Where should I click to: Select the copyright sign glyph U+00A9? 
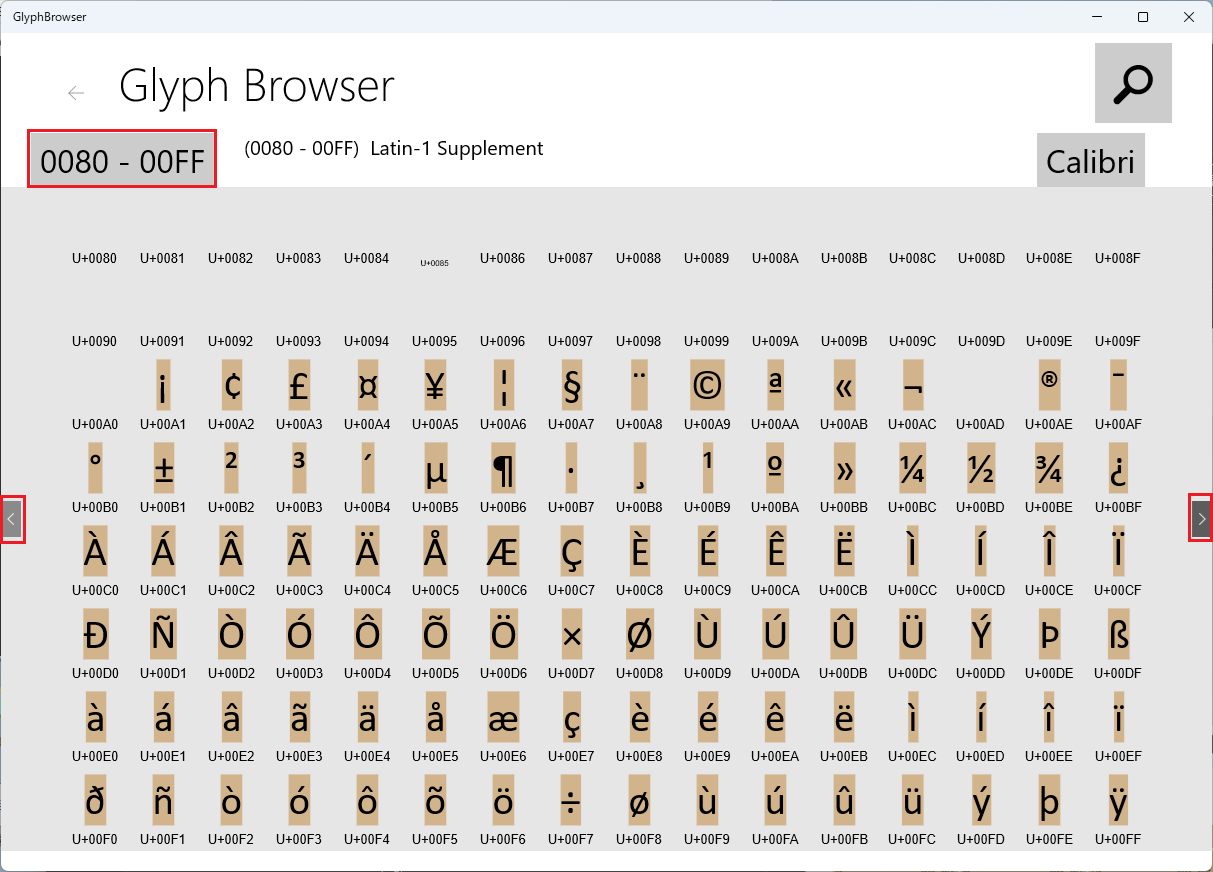click(707, 385)
